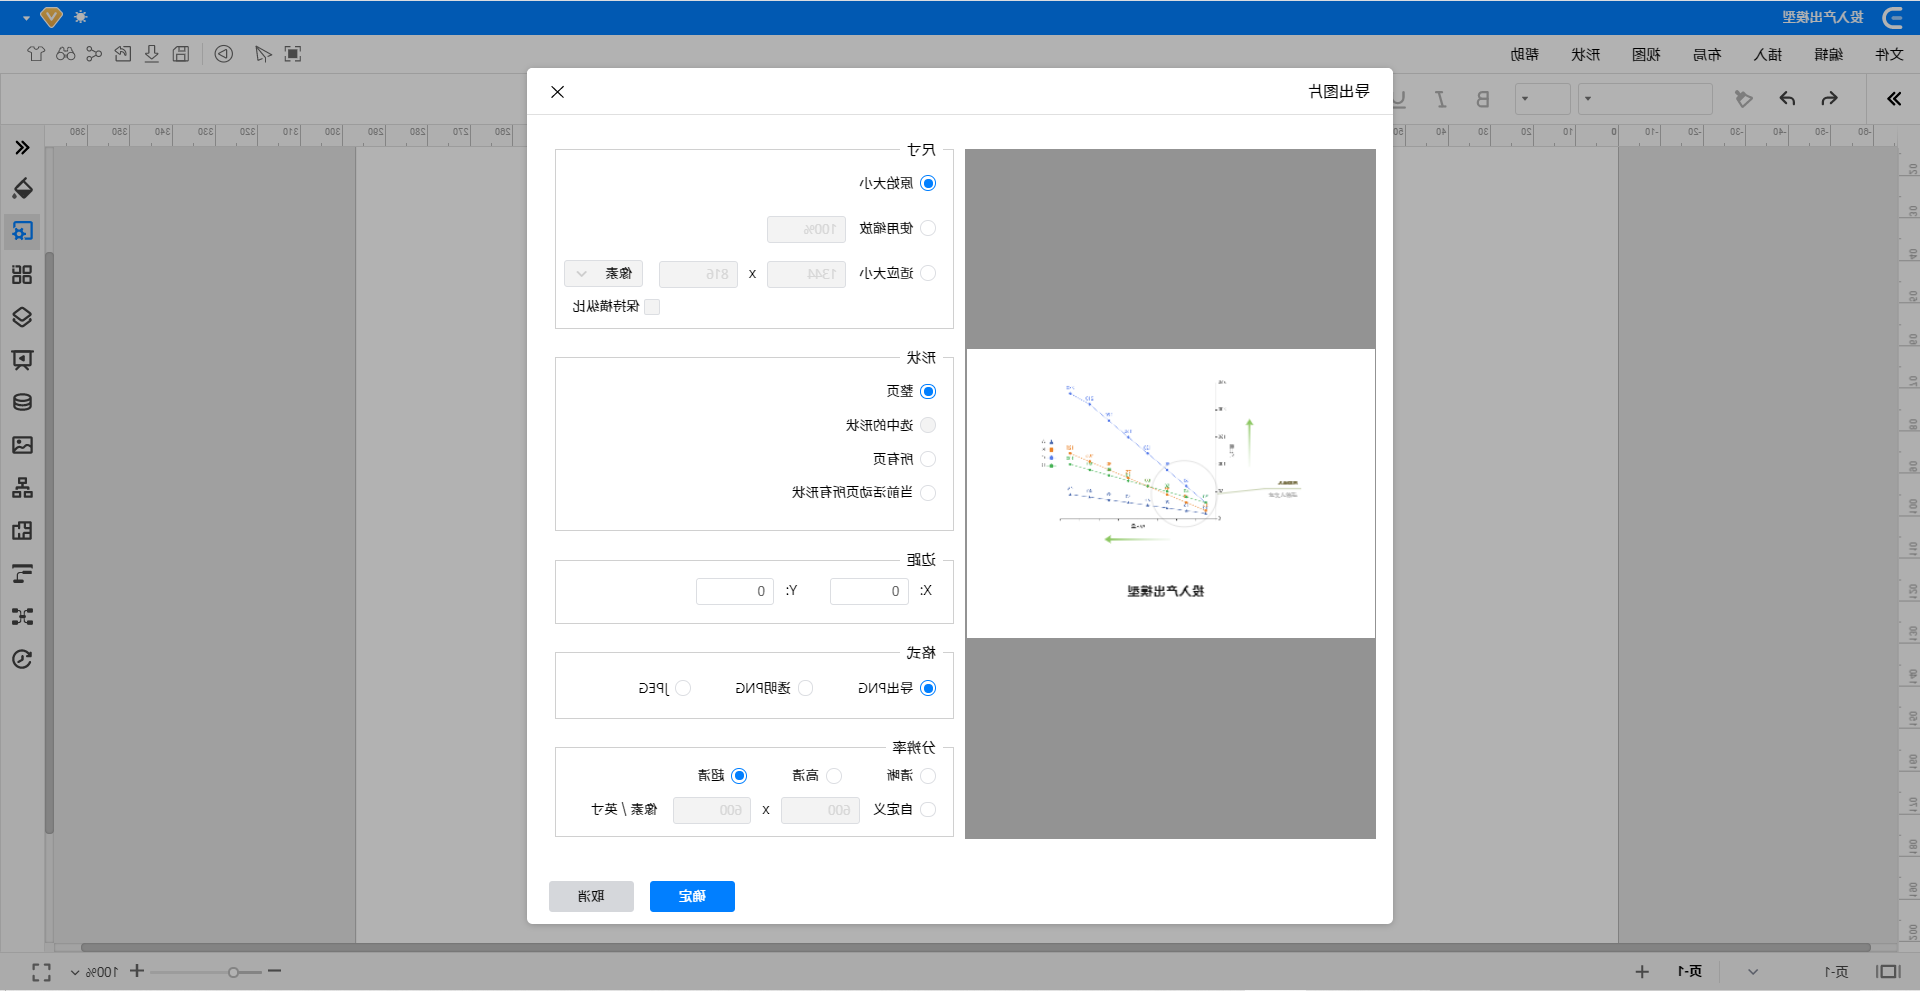The image size is (1920, 991).
Task: Click the export arrow-box icon in toolbar
Action: 123,54
